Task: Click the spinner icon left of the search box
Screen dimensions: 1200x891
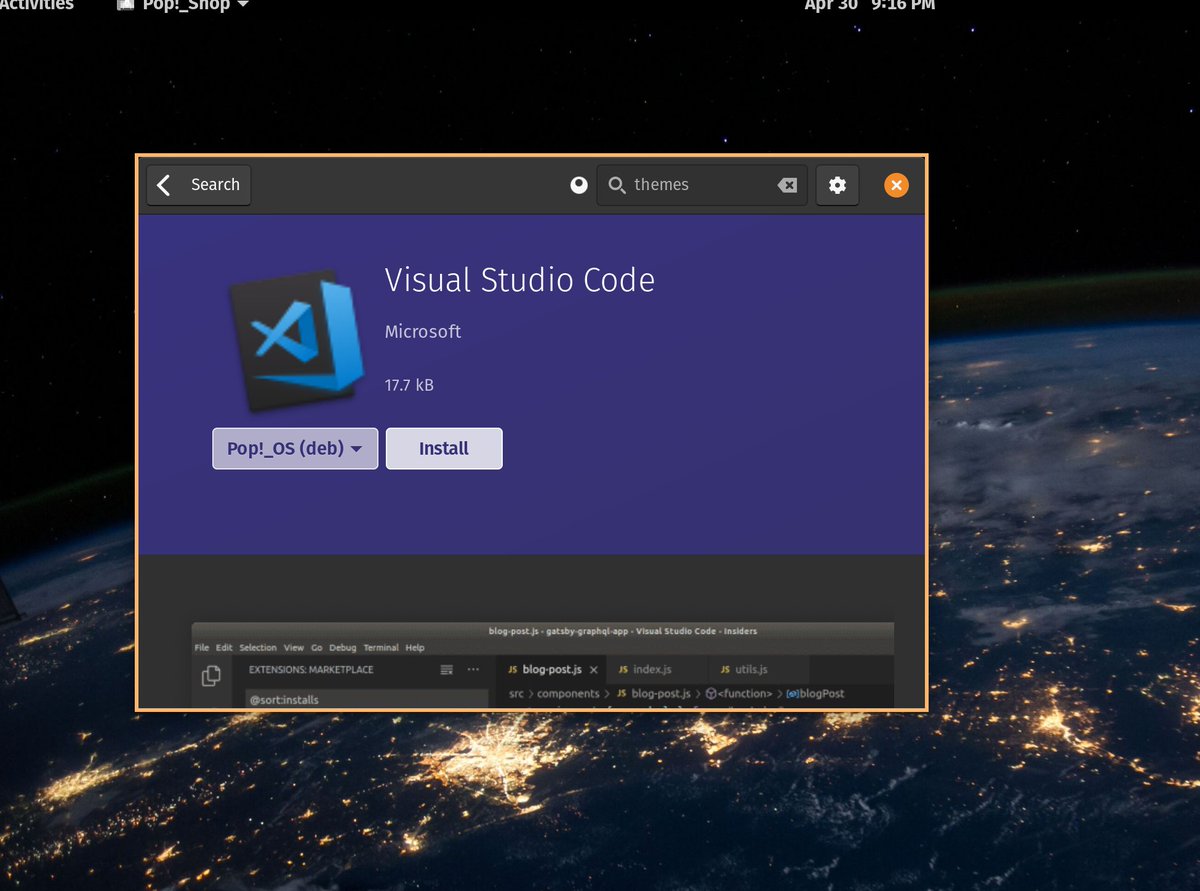Action: point(579,185)
